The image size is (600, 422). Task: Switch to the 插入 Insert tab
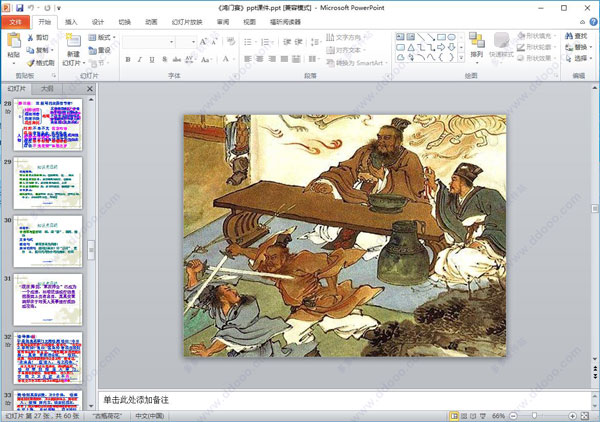tap(71, 22)
